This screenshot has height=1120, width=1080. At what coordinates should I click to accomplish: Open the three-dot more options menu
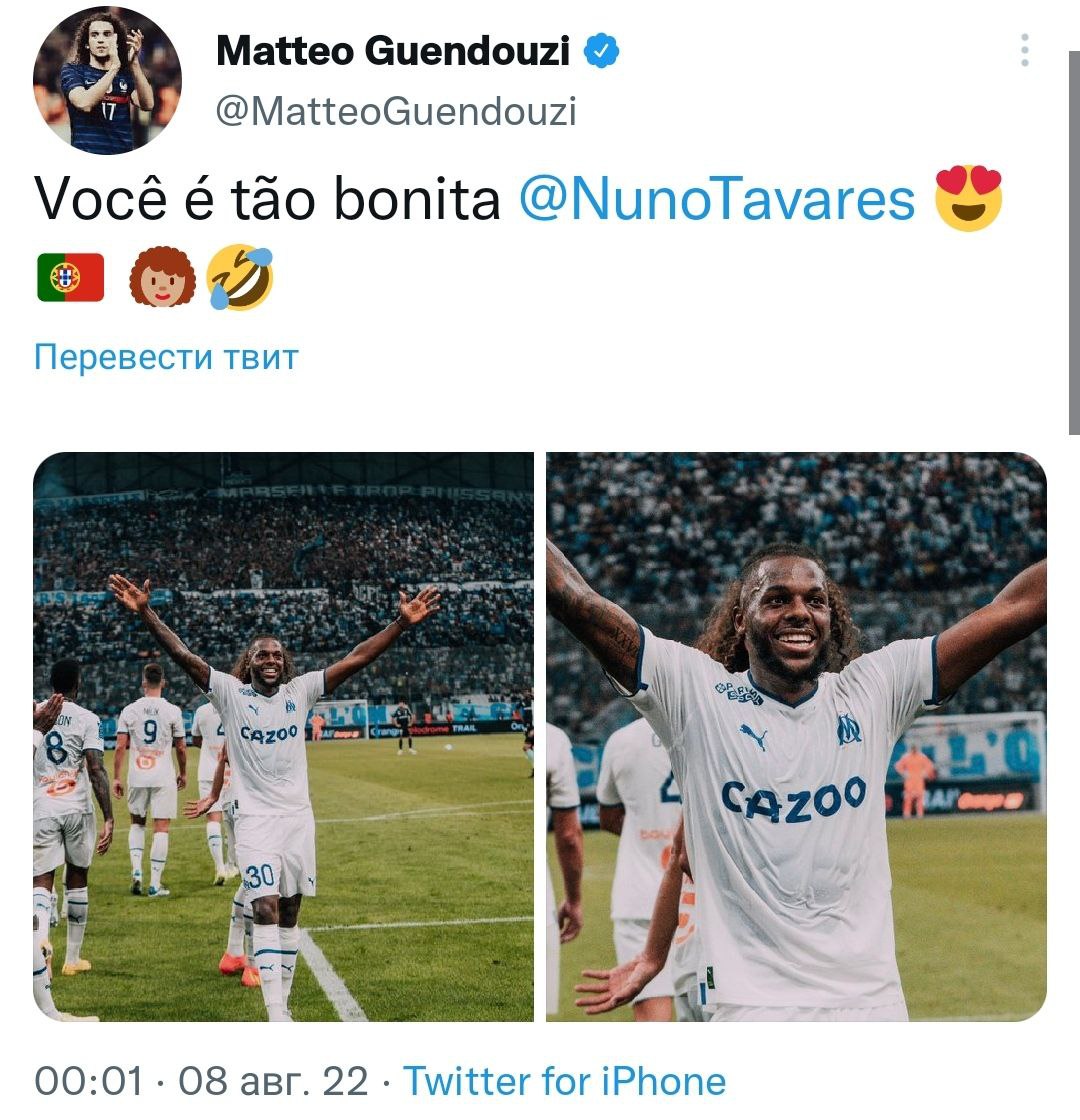coord(1025,50)
